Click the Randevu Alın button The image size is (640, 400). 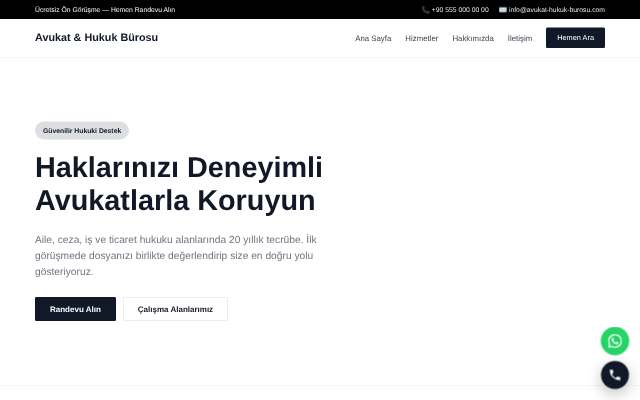(76, 309)
